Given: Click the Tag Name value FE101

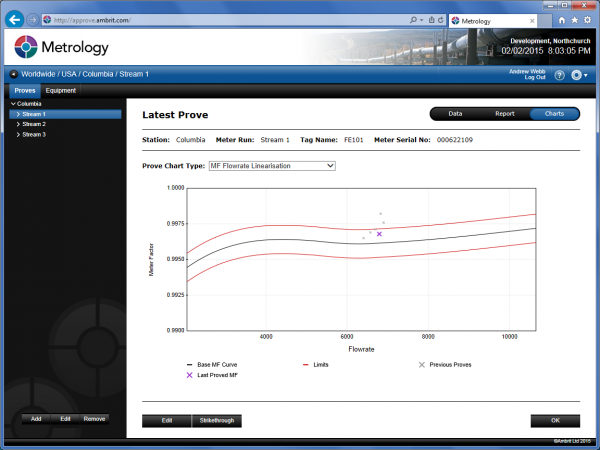Looking at the screenshot, I should [354, 140].
